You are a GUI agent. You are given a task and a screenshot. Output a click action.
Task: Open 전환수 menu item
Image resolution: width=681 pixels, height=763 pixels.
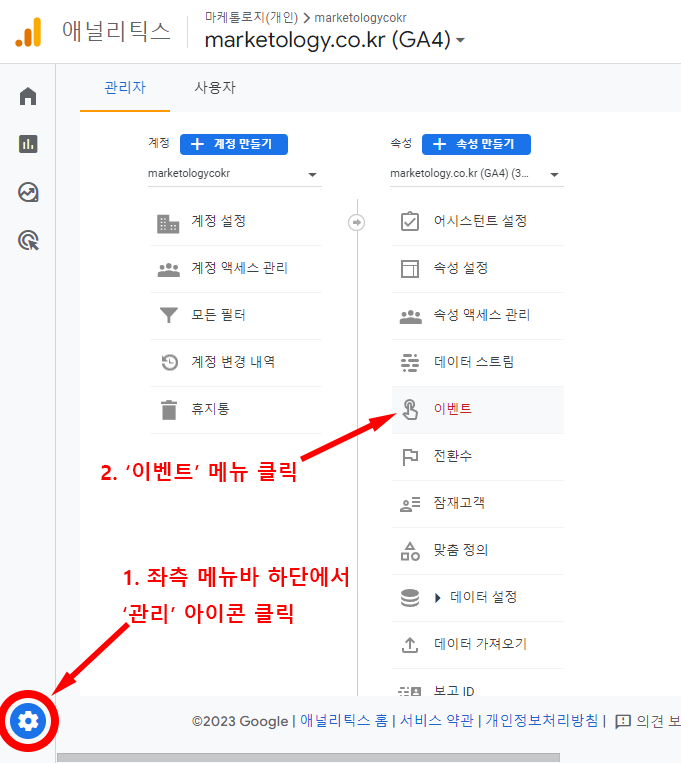(x=478, y=457)
